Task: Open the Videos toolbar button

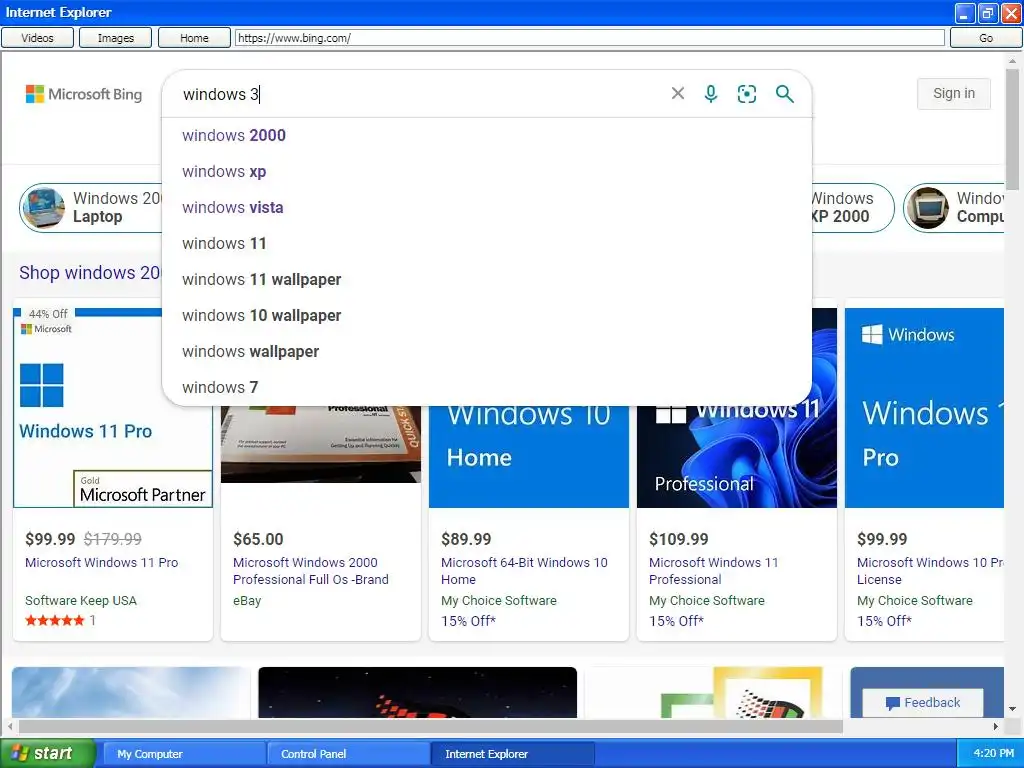Action: (37, 38)
